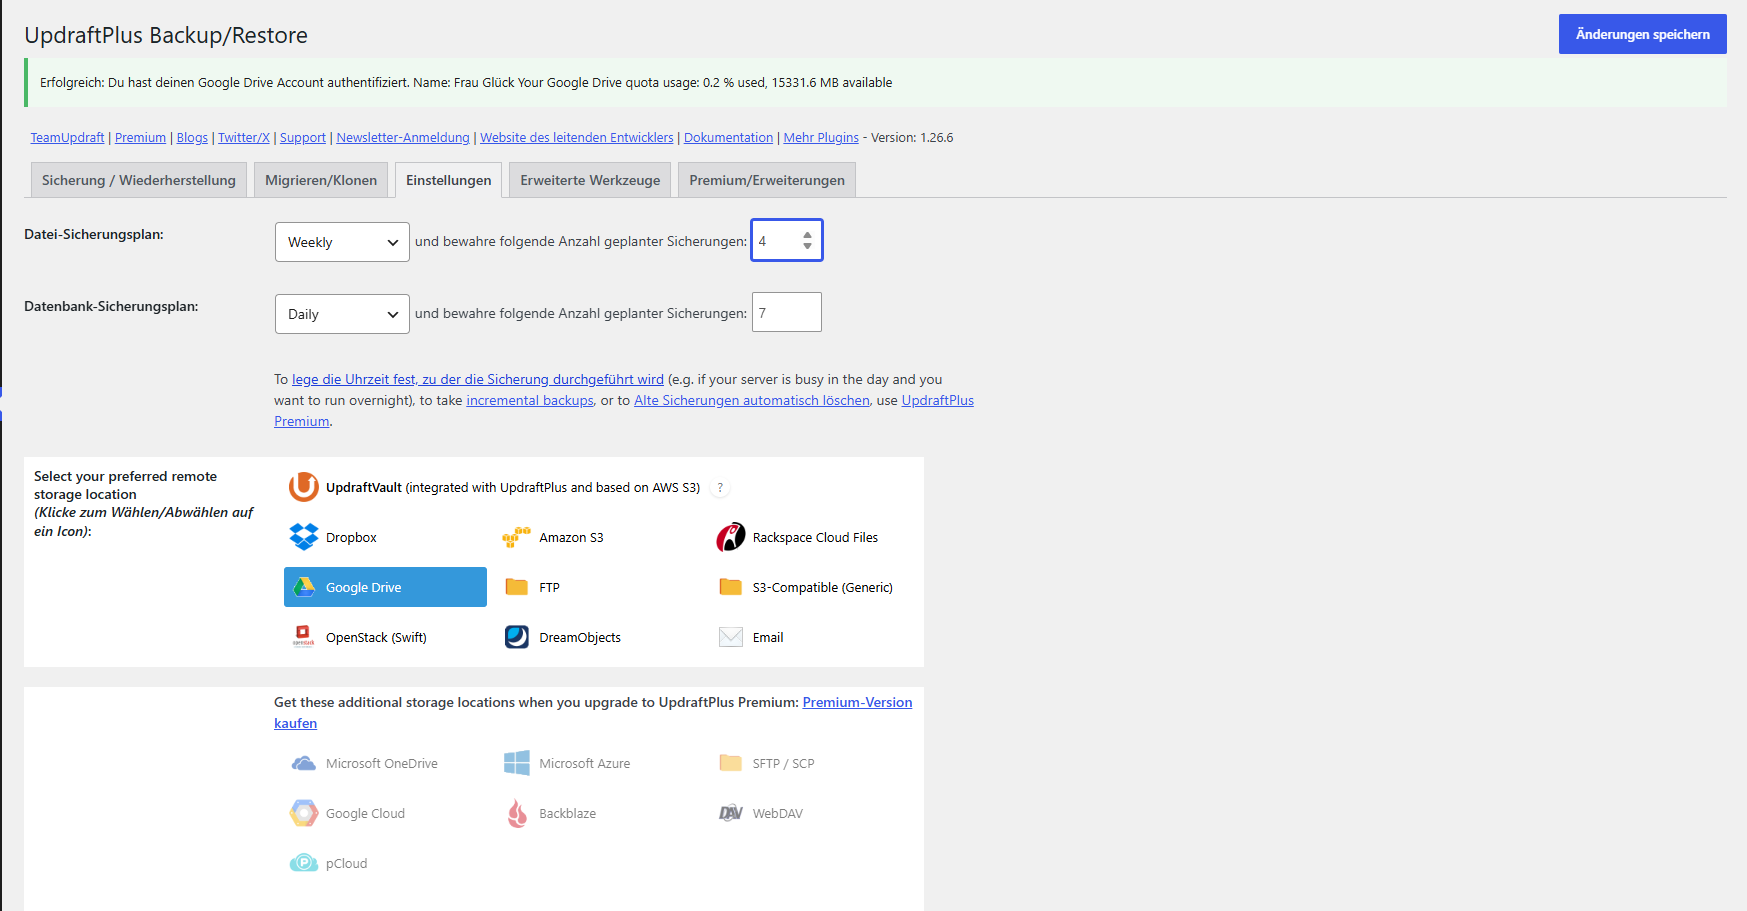Open the Support link

(303, 138)
